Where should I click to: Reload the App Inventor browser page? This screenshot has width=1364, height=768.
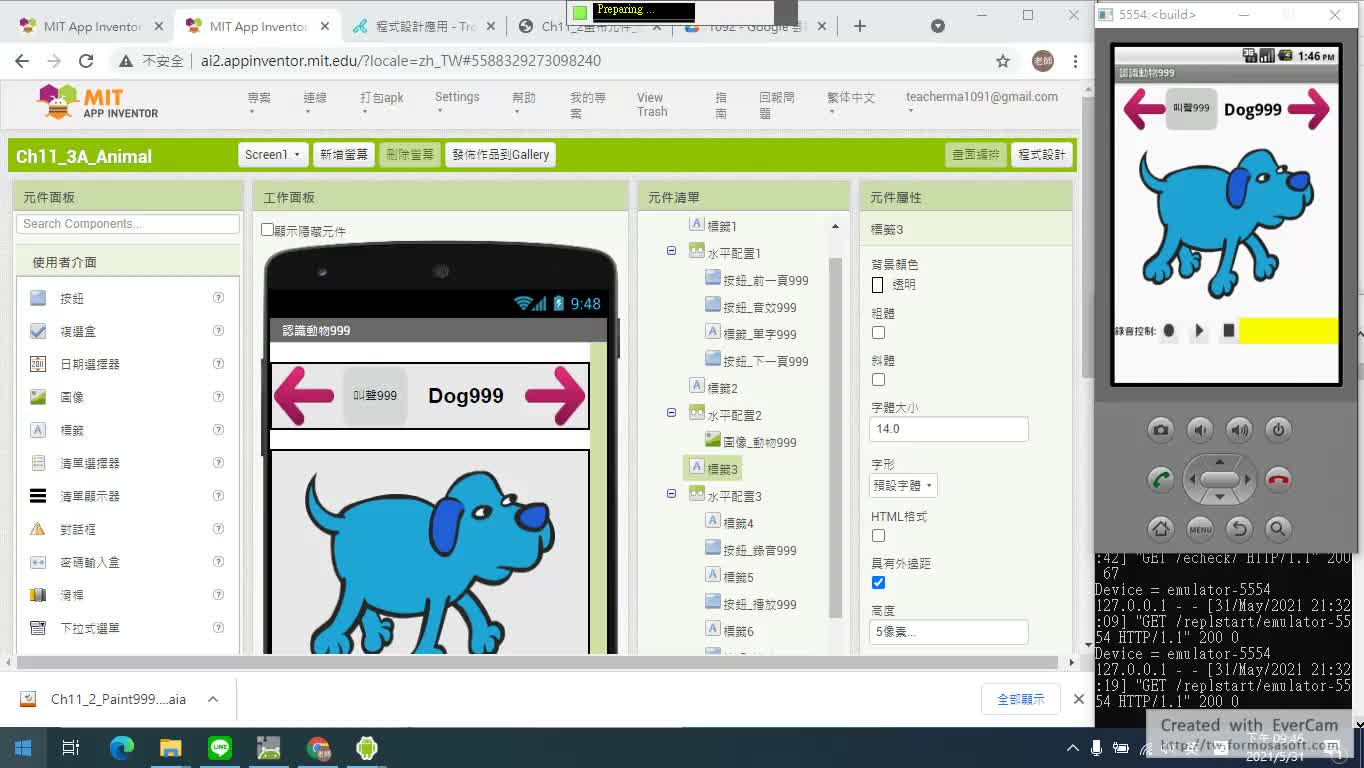[86, 61]
